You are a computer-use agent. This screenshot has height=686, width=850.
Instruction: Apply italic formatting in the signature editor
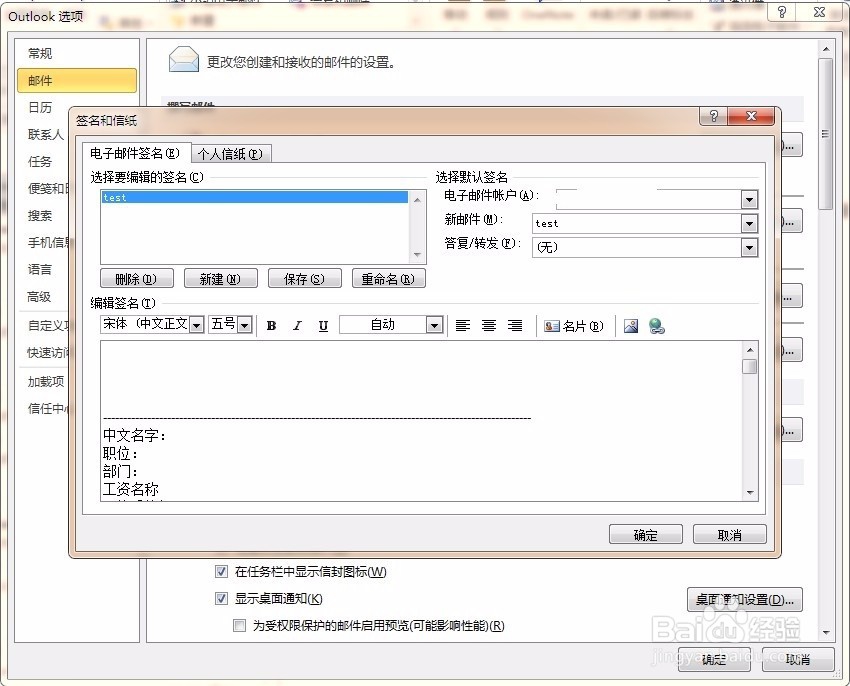pyautogui.click(x=297, y=325)
